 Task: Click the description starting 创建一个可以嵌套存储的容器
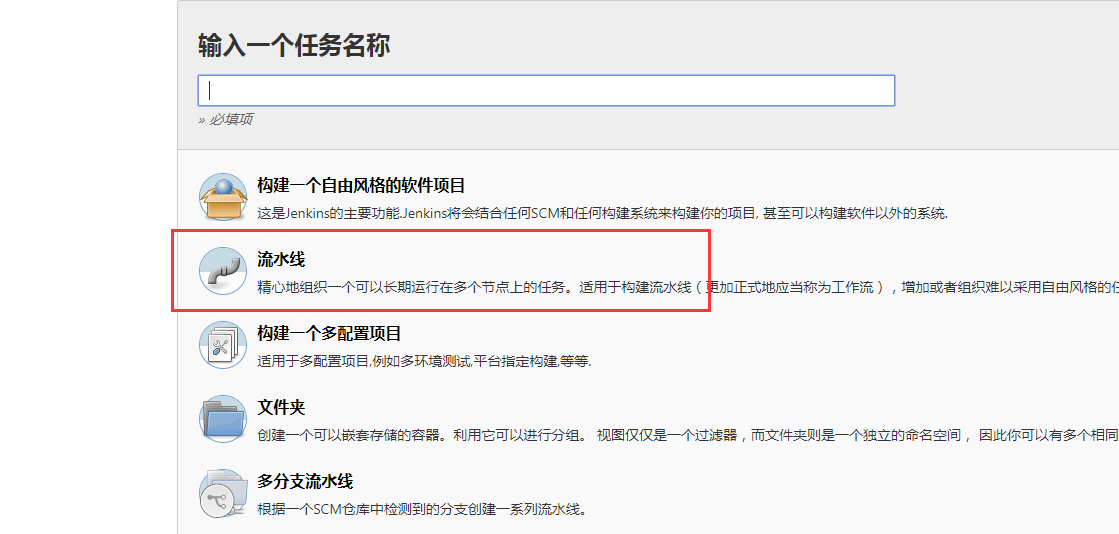point(688,435)
